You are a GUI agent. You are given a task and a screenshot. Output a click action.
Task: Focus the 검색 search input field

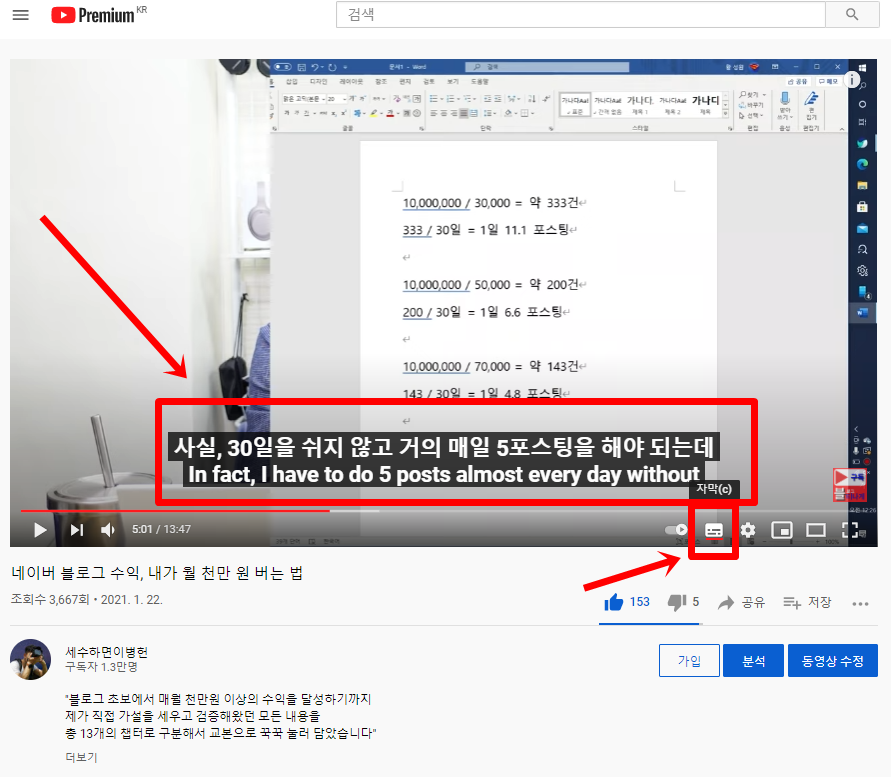click(x=580, y=15)
